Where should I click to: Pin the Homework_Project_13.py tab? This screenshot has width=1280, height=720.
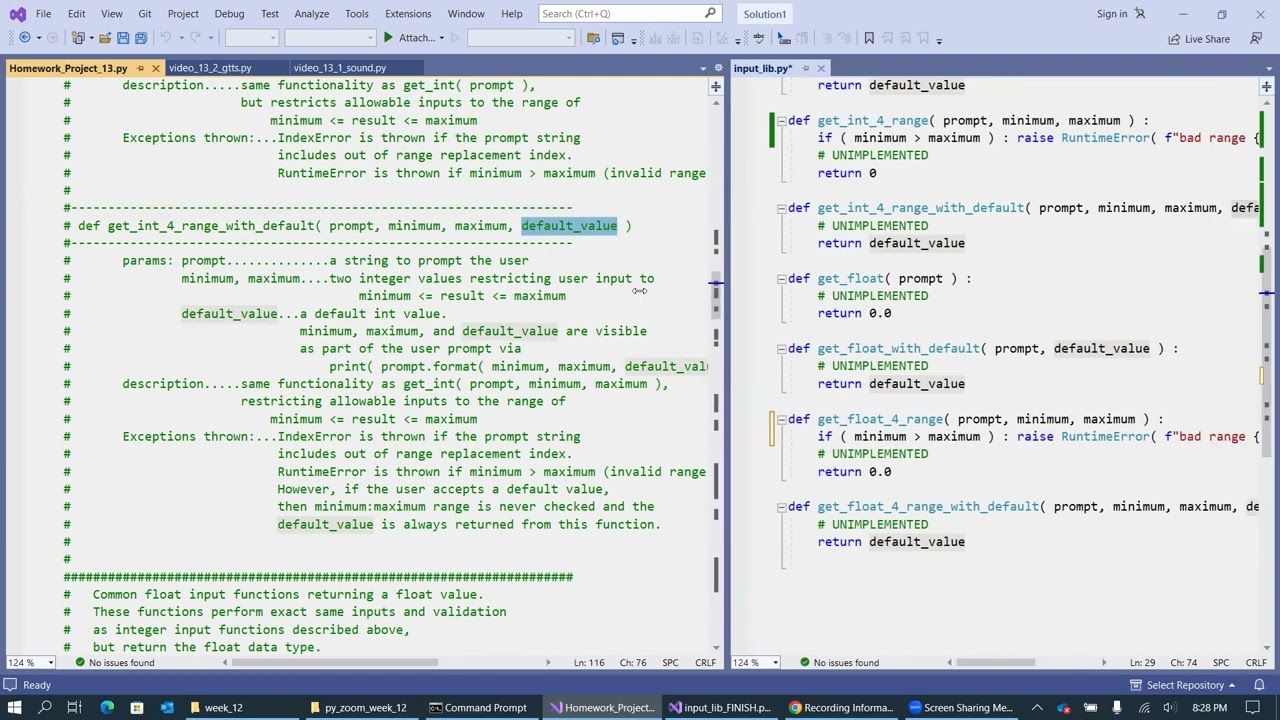140,68
